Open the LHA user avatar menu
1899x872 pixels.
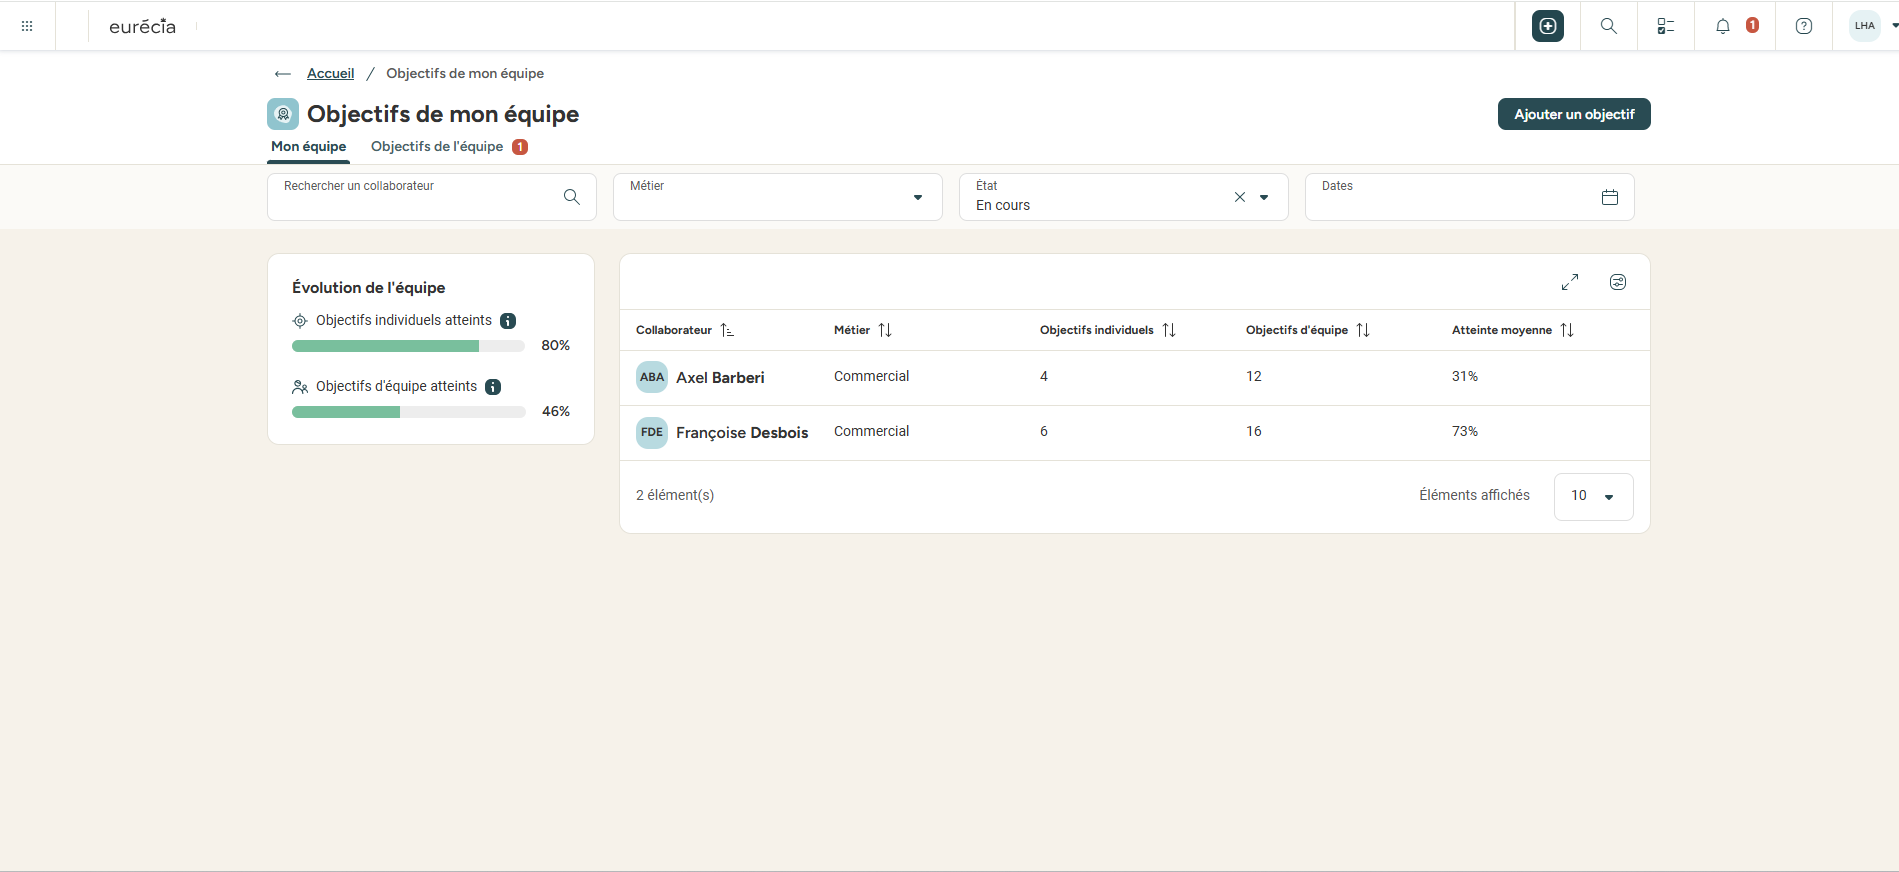pyautogui.click(x=1865, y=26)
